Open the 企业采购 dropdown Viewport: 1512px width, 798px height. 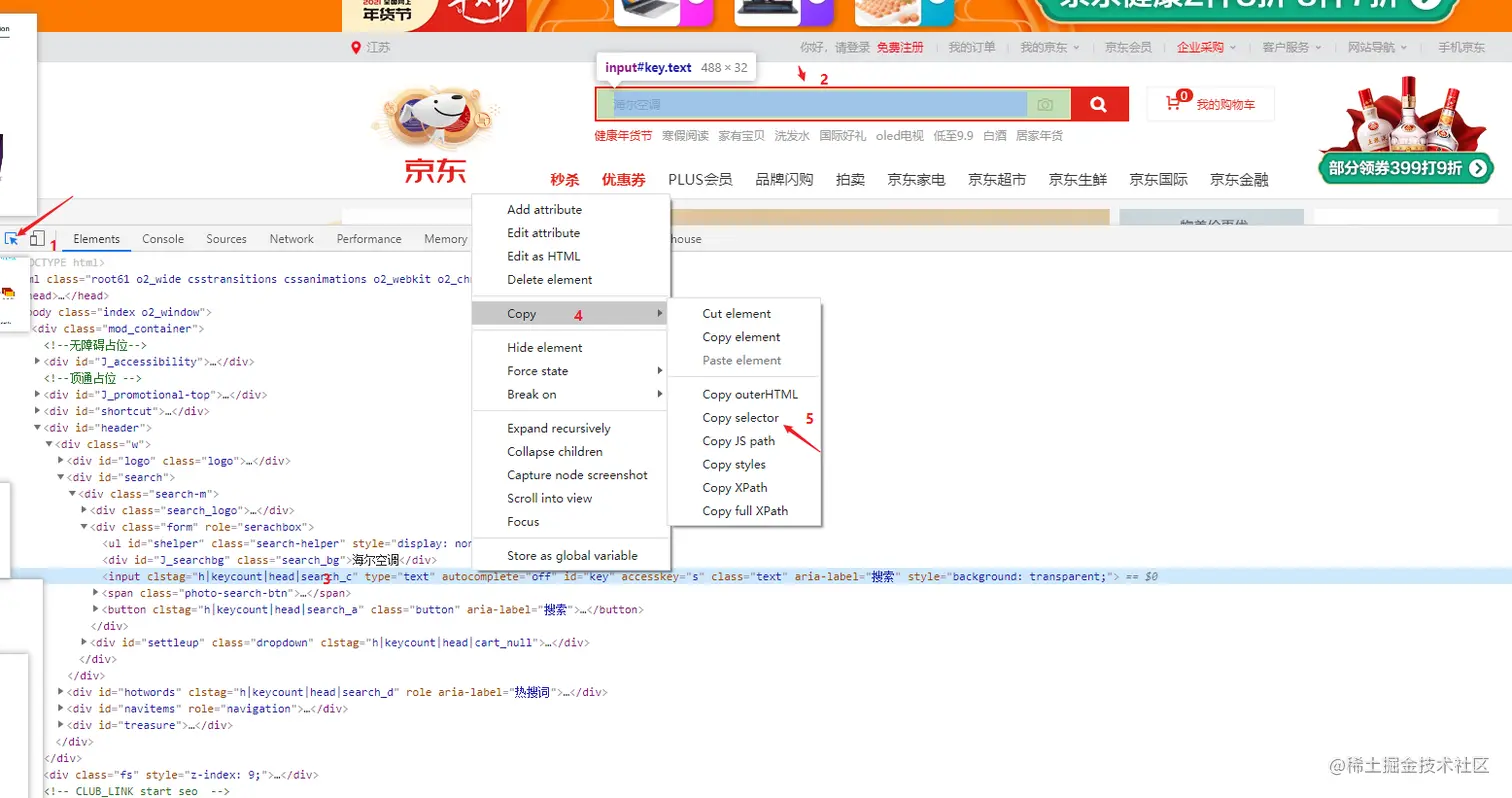[x=1206, y=48]
